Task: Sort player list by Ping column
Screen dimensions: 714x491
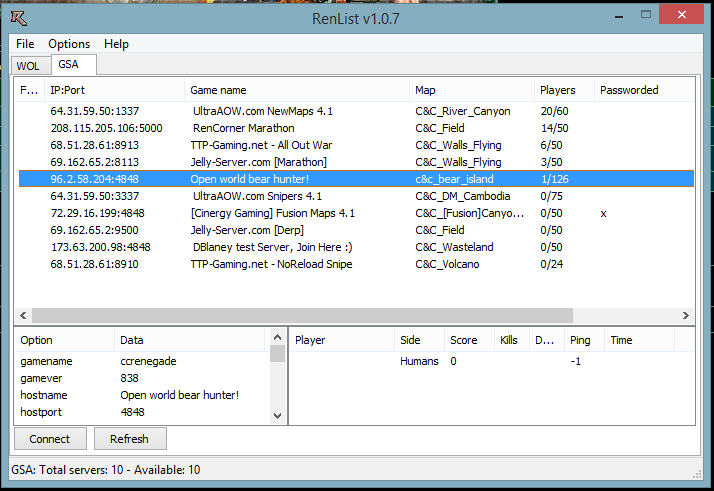Action: [x=580, y=340]
